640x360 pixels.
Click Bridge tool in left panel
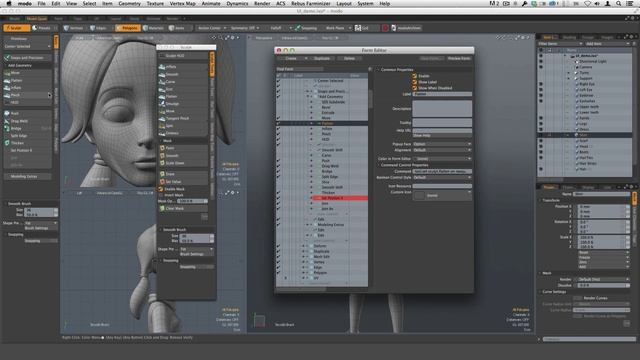pos(28,129)
